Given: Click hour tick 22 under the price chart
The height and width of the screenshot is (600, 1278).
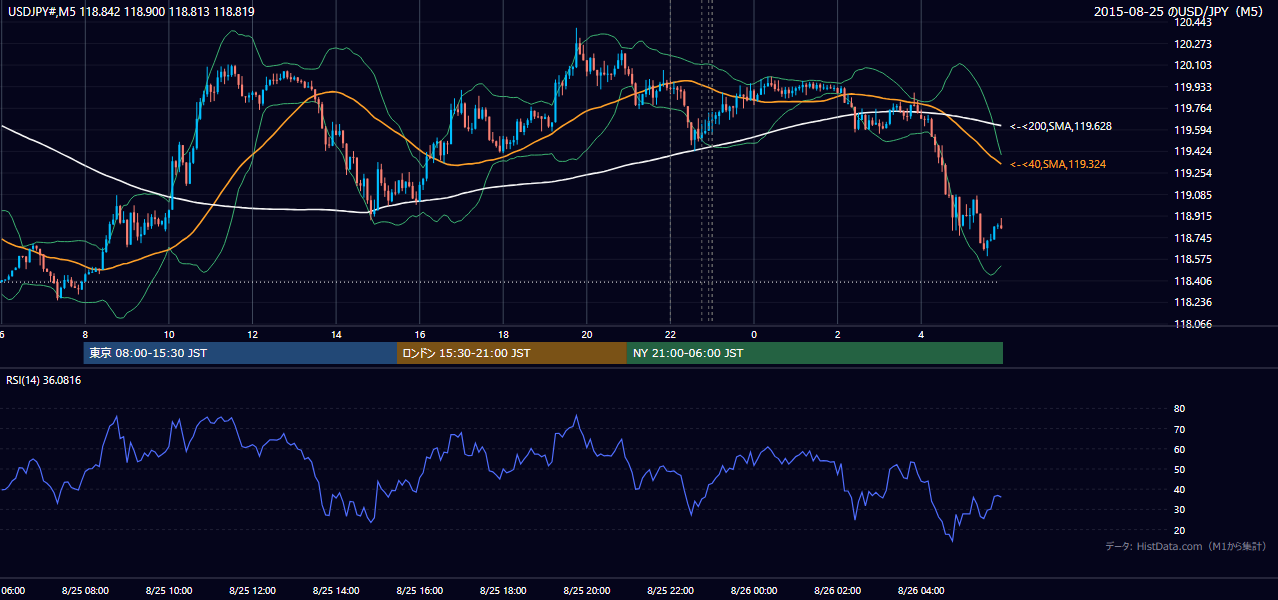Looking at the screenshot, I should tap(670, 334).
